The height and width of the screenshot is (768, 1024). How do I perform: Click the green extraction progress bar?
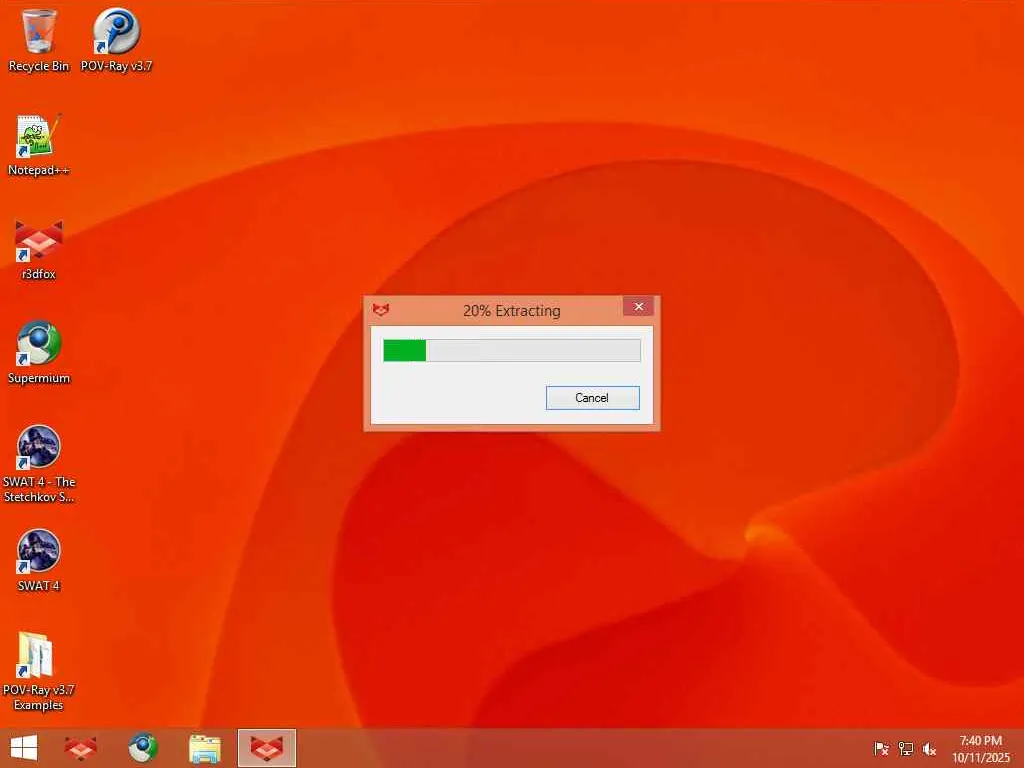(x=511, y=350)
